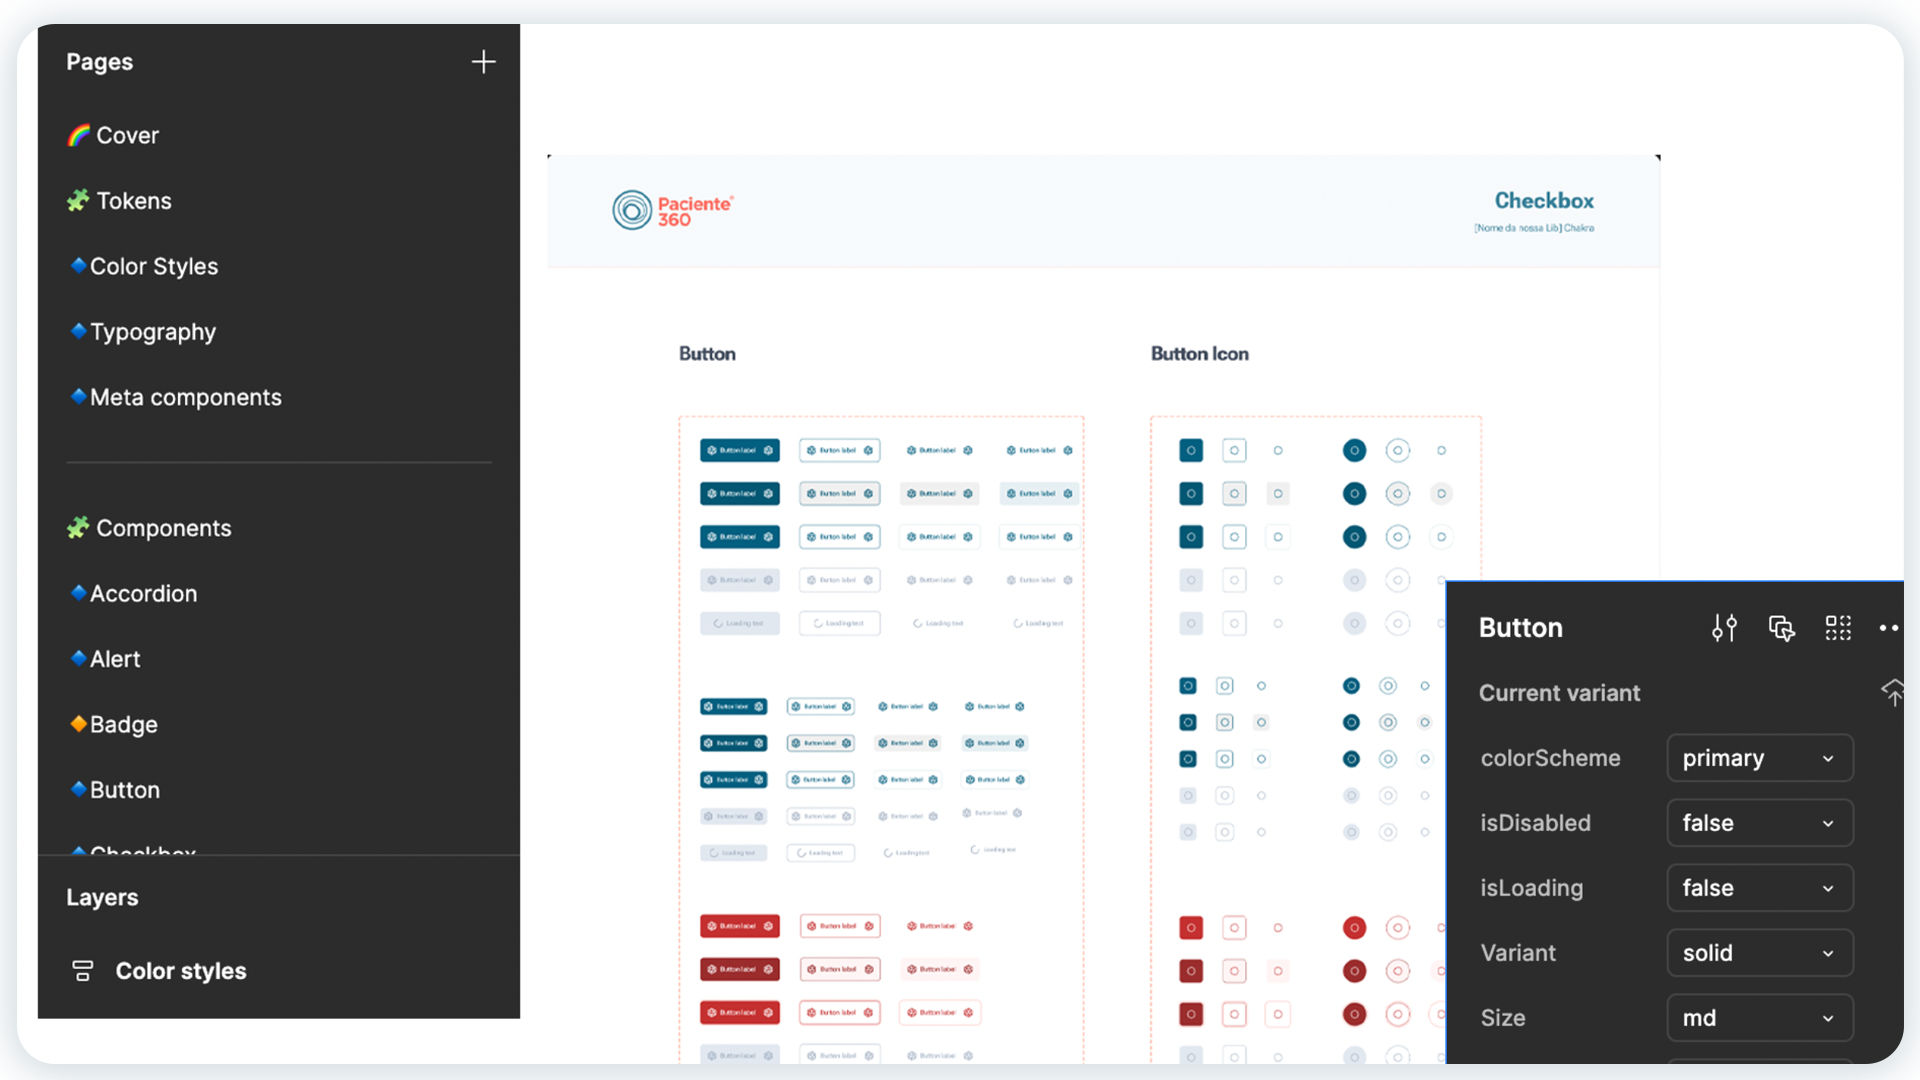
Task: Click the blue diamond beside Typography
Action: (78, 330)
